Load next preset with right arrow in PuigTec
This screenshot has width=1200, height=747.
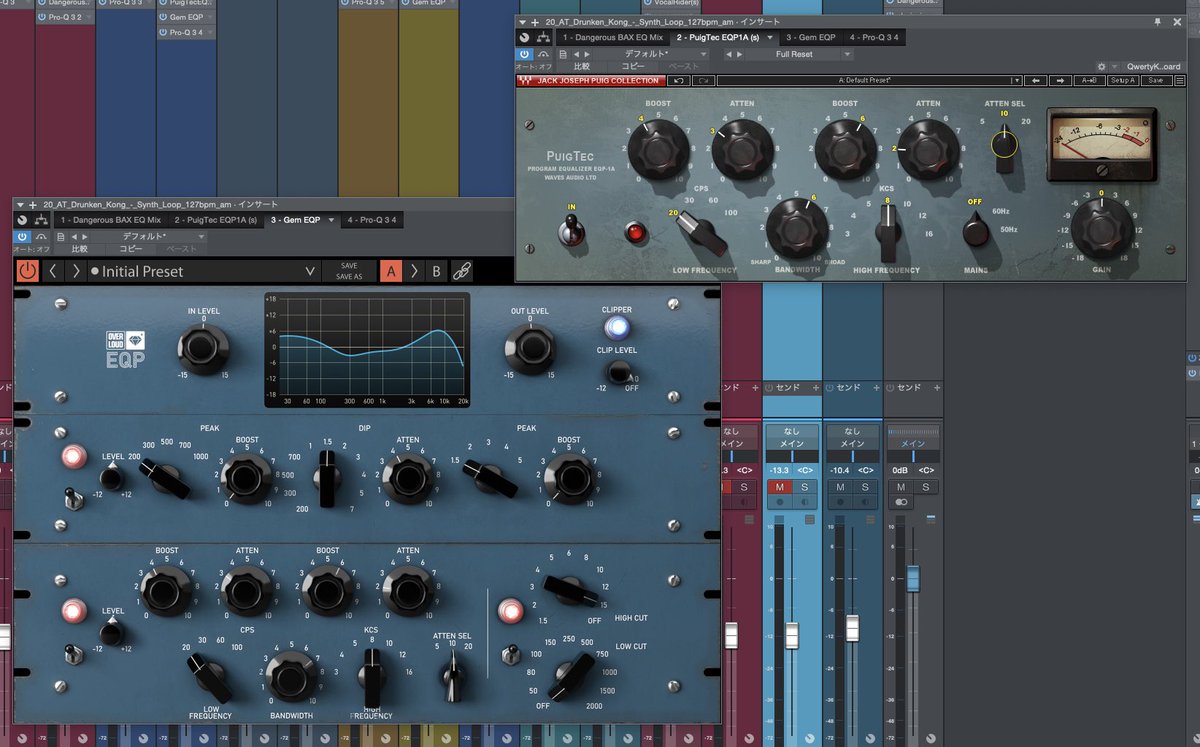pyautogui.click(x=1060, y=80)
